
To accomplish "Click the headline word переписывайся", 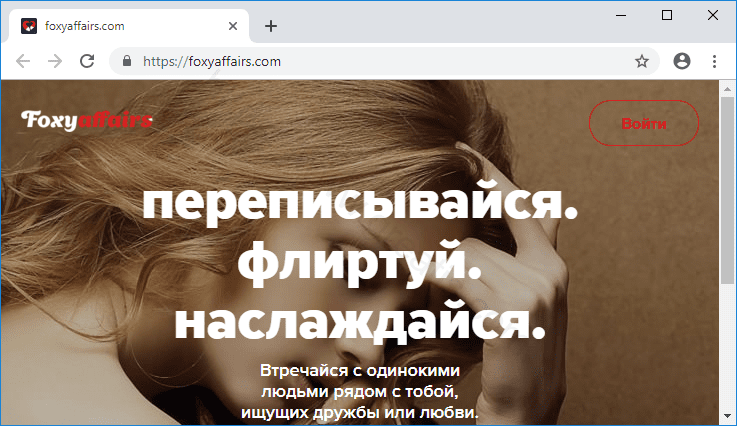I will point(361,203).
